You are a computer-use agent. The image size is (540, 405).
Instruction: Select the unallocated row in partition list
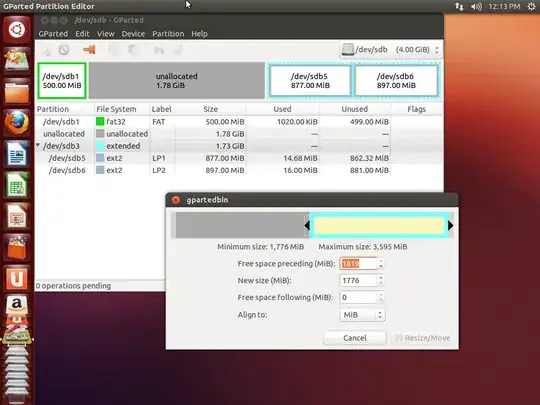(239, 134)
